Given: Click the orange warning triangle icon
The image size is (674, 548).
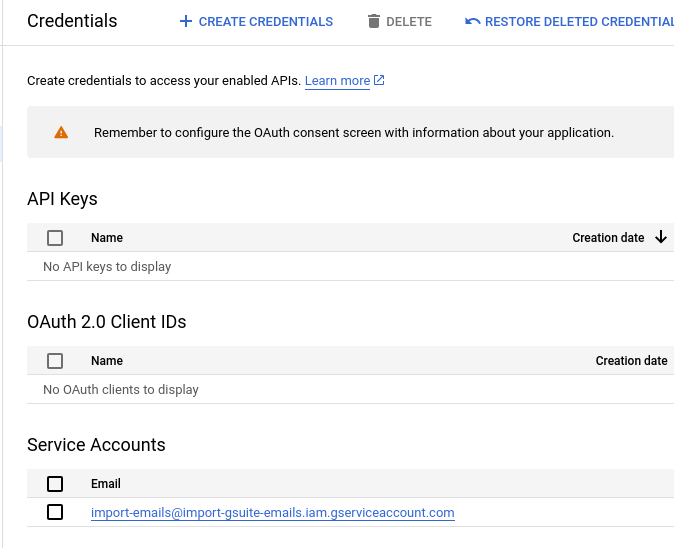Looking at the screenshot, I should tap(61, 132).
